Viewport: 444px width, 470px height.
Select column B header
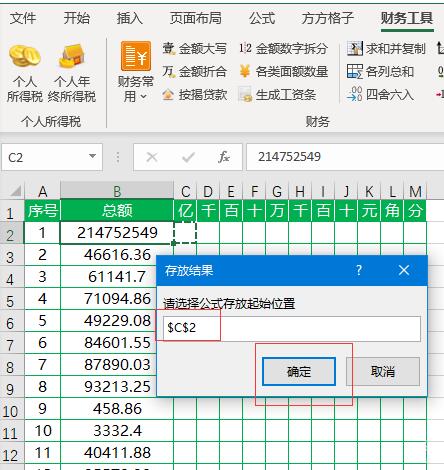(117, 191)
